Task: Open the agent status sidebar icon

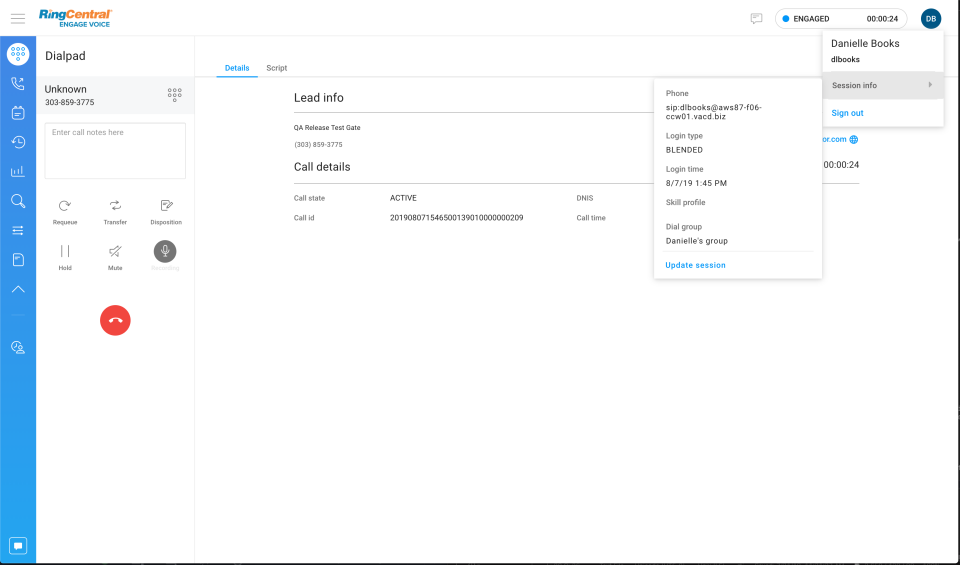Action: coord(18,348)
